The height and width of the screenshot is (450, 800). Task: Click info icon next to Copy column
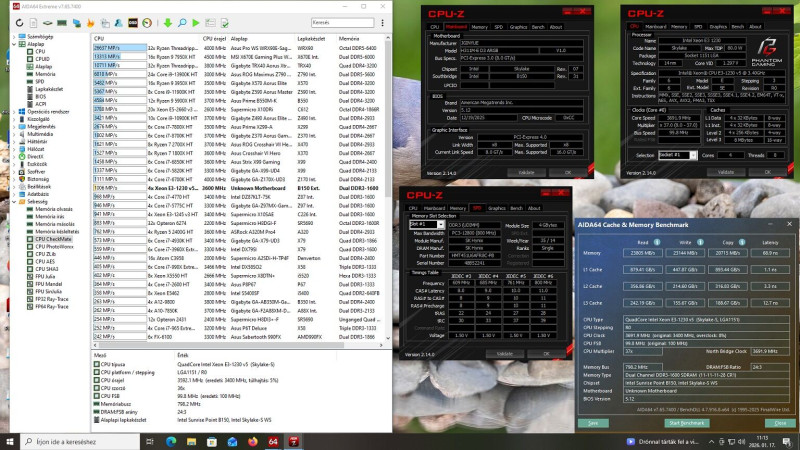tap(742, 242)
